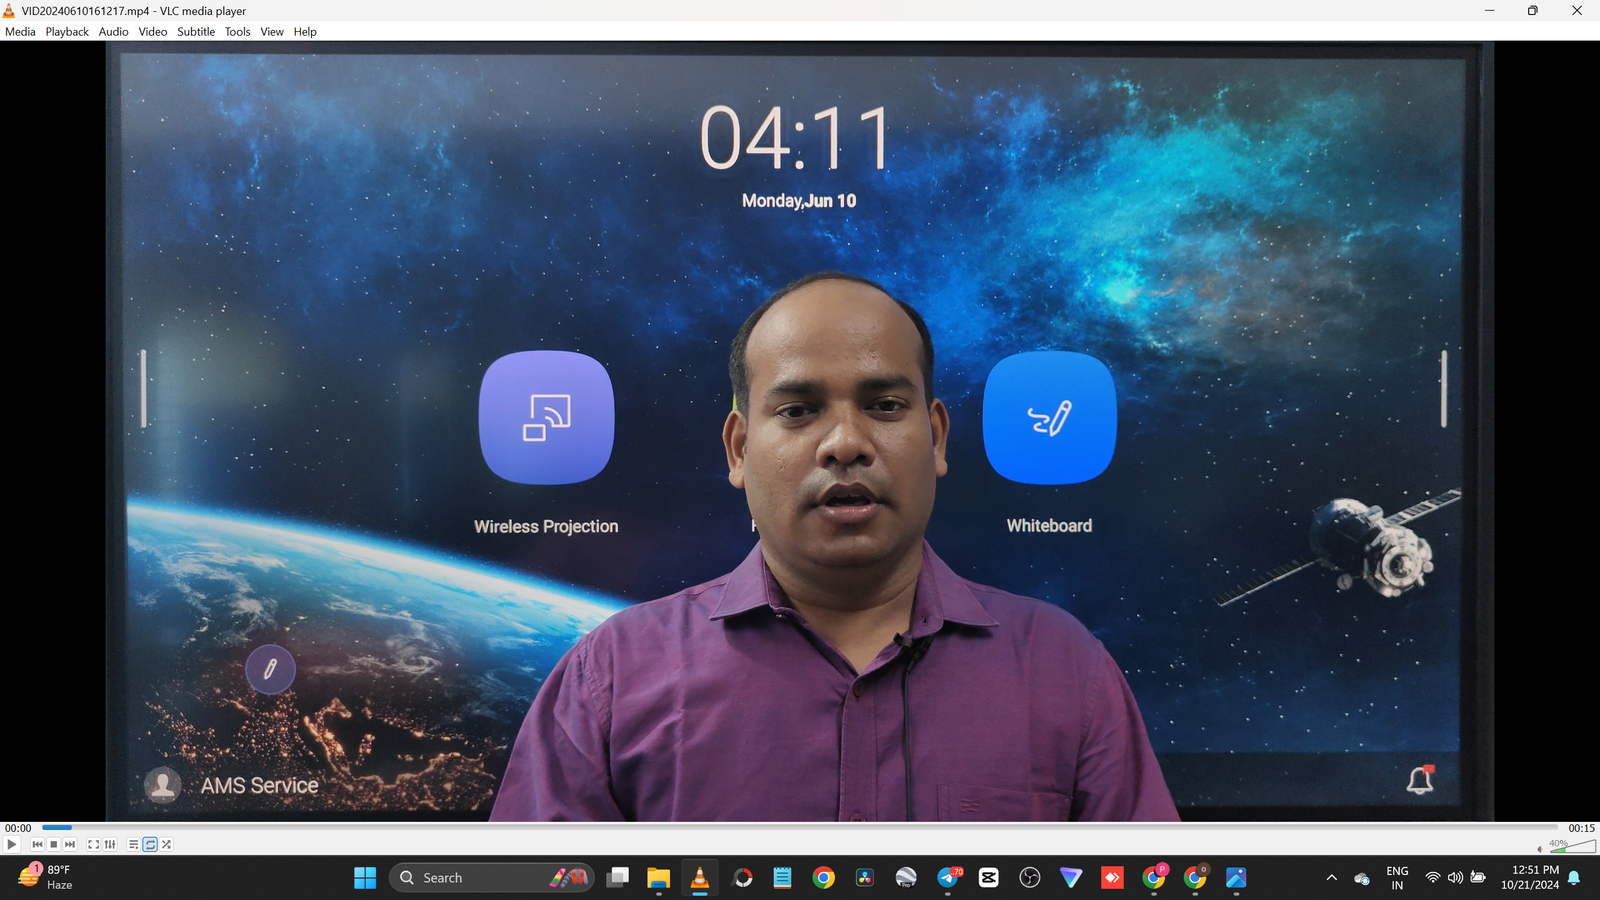Click the playback seek bar

click(800, 827)
